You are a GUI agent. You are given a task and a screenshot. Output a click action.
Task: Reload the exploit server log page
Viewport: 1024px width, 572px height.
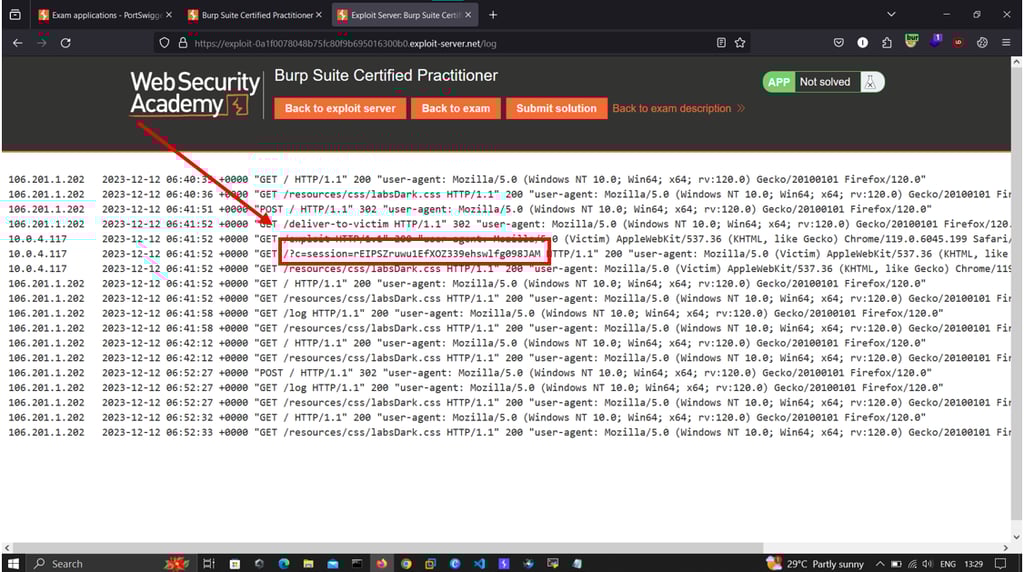(65, 42)
